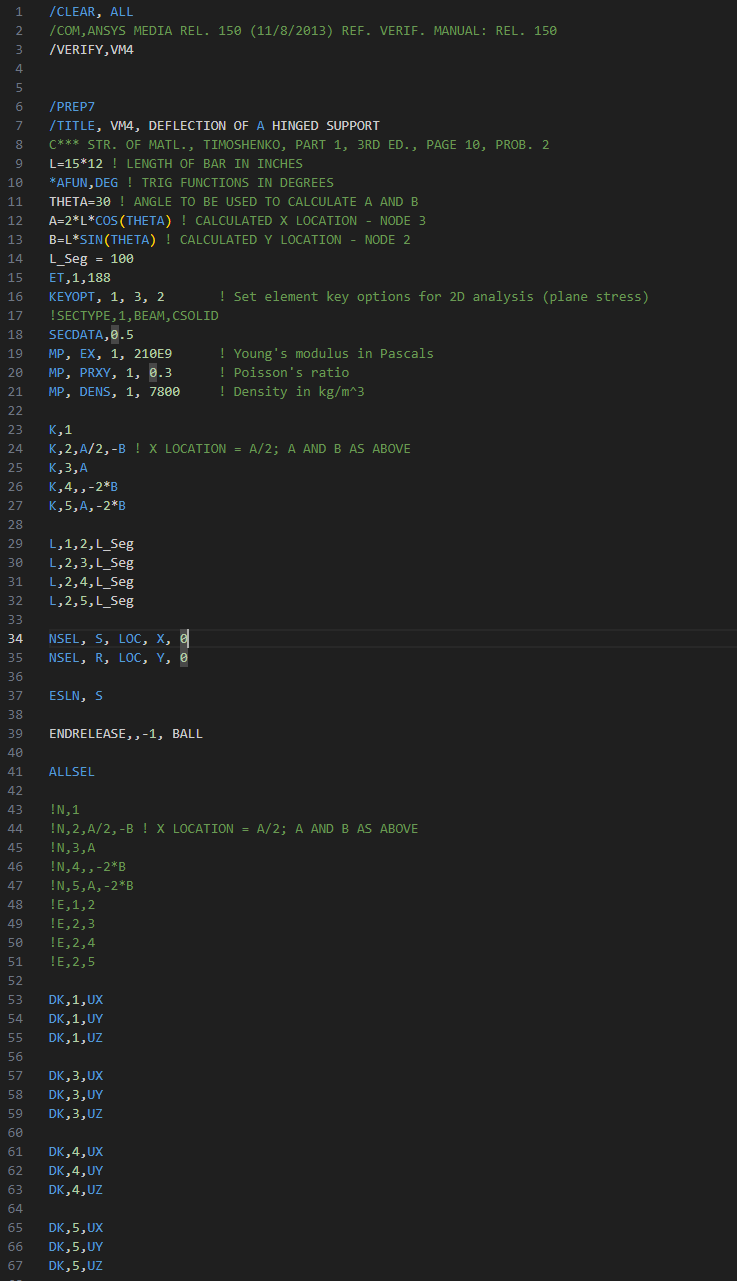The height and width of the screenshot is (1281, 737).
Task: Click the KEYOPT, 1, 3, 2 command
Action: pyautogui.click(x=107, y=296)
